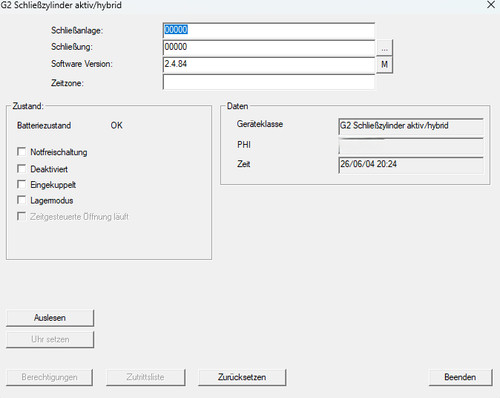Image resolution: width=500 pixels, height=398 pixels.
Task: Focus the Software Version field
Action: tap(269, 65)
